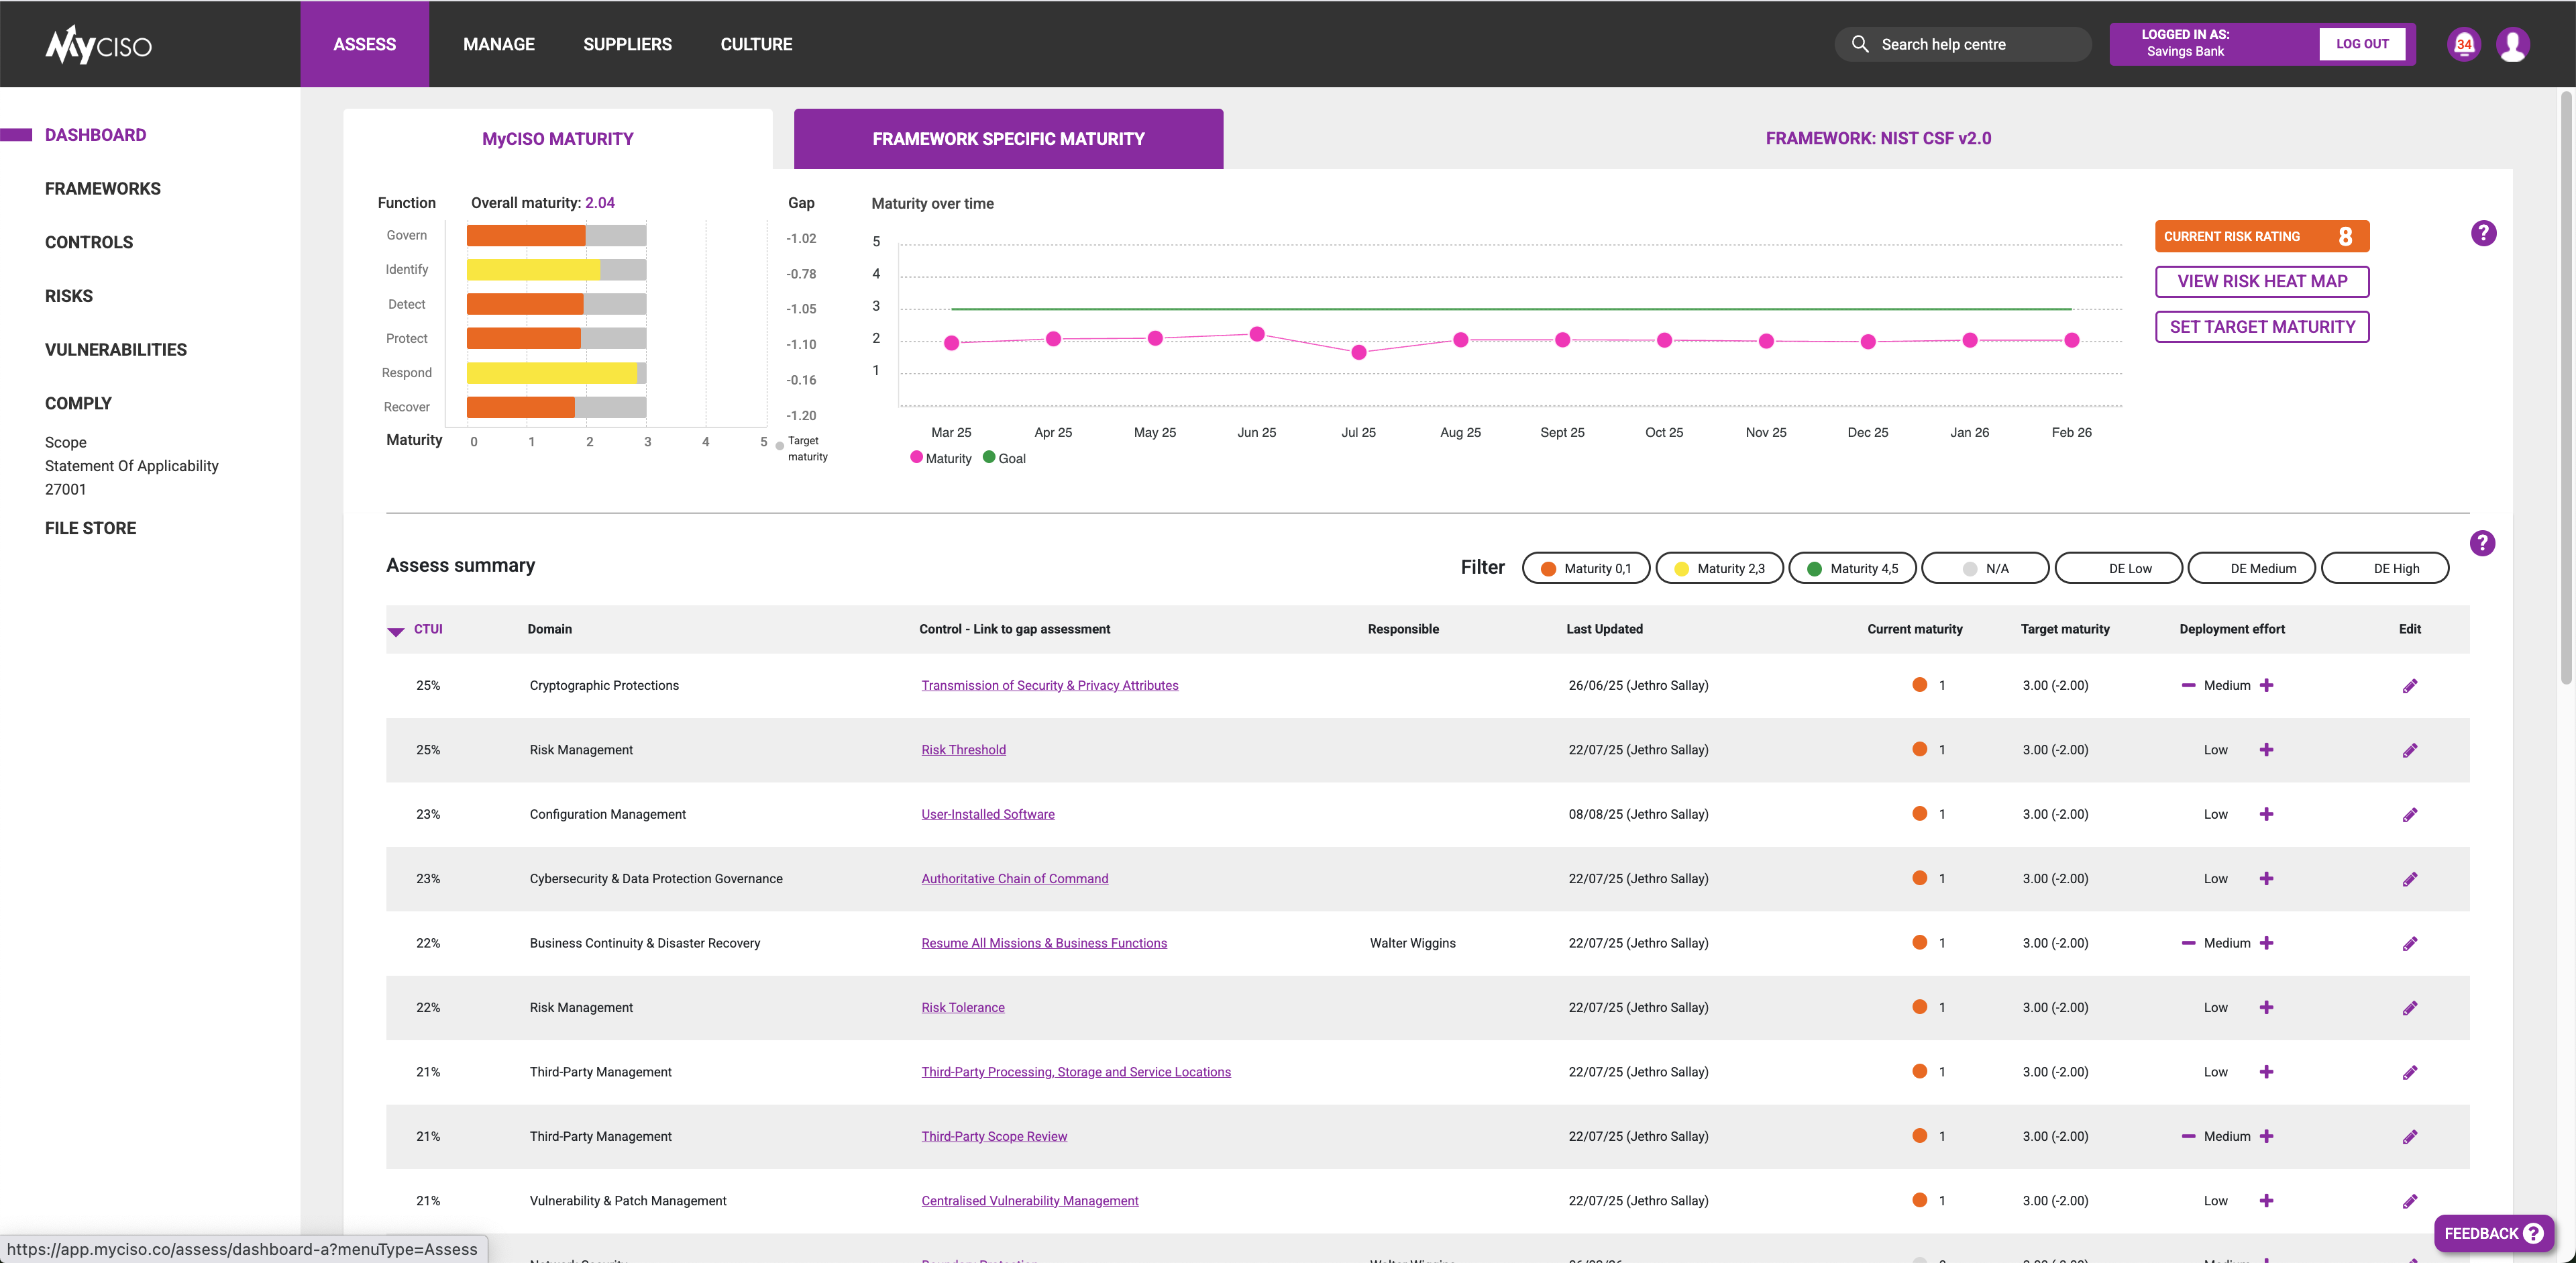Open the Risk Tolerance gap assessment link
Screen dimensions: 2576x1263
click(963, 1007)
